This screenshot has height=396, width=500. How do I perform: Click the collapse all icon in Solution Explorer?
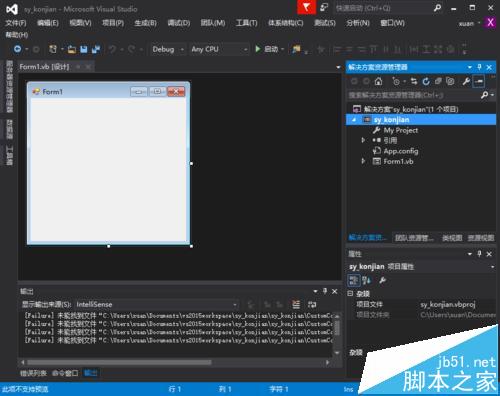[438, 81]
